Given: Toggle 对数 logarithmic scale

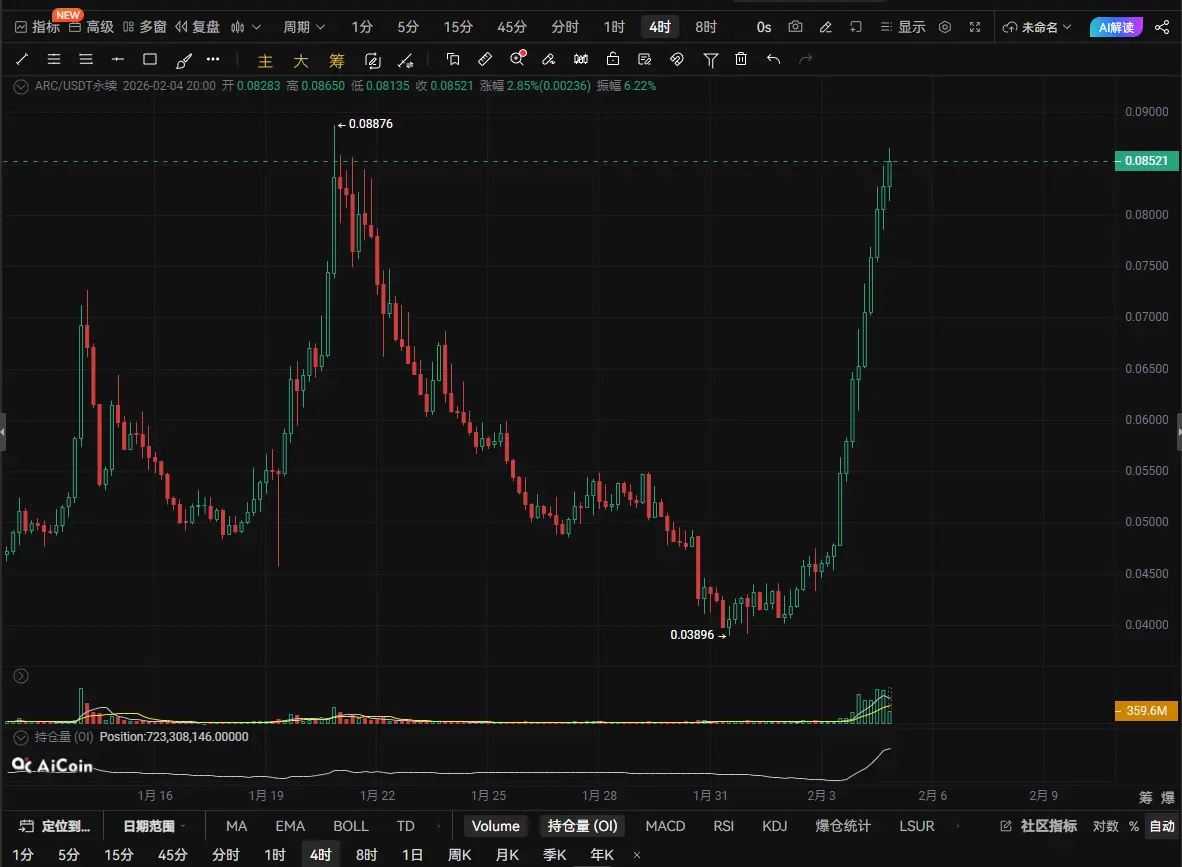Looking at the screenshot, I should [x=1105, y=826].
